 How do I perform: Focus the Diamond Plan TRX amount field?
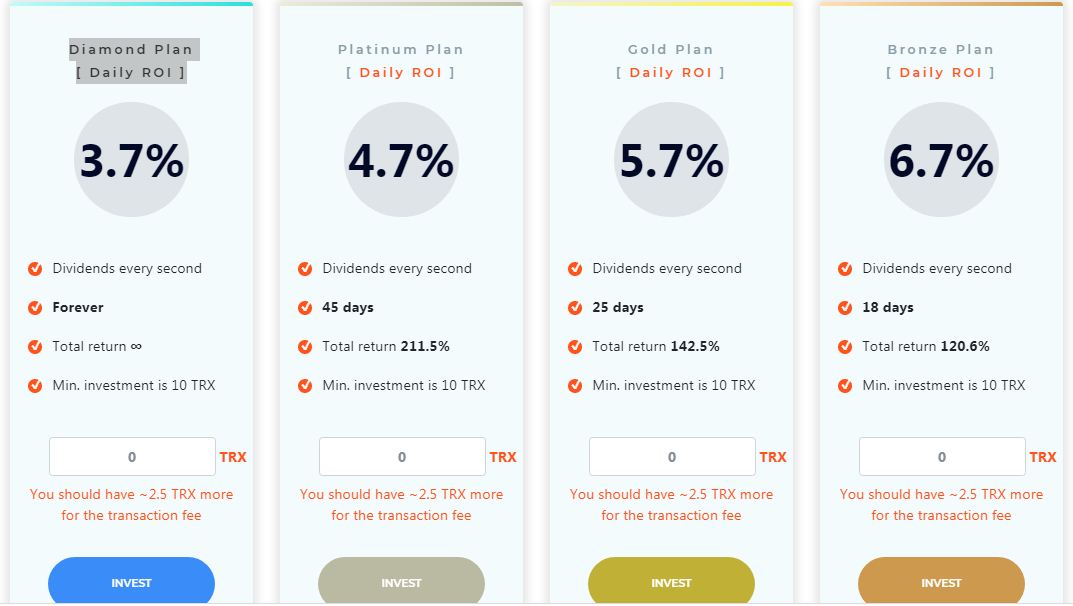tap(132, 456)
